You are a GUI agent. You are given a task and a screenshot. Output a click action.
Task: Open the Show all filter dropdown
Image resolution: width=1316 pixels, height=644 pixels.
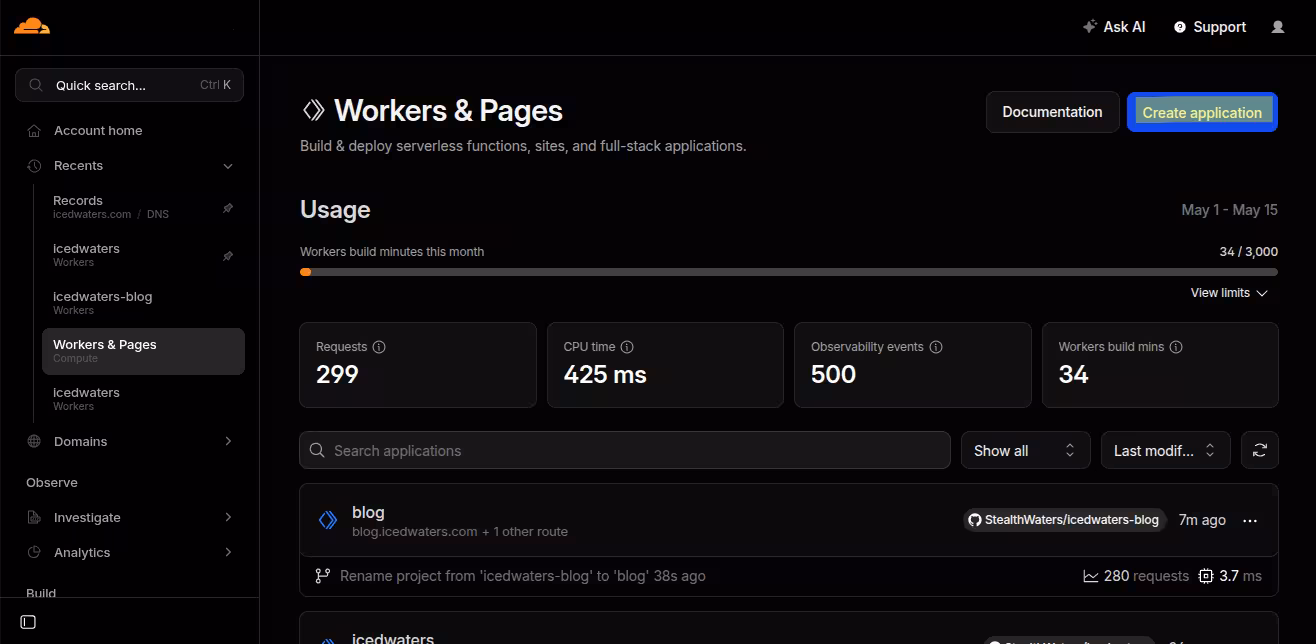(1025, 450)
